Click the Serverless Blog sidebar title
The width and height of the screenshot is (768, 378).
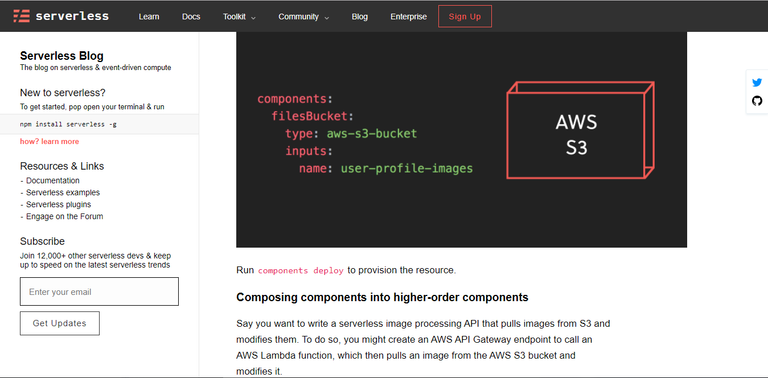coord(62,56)
